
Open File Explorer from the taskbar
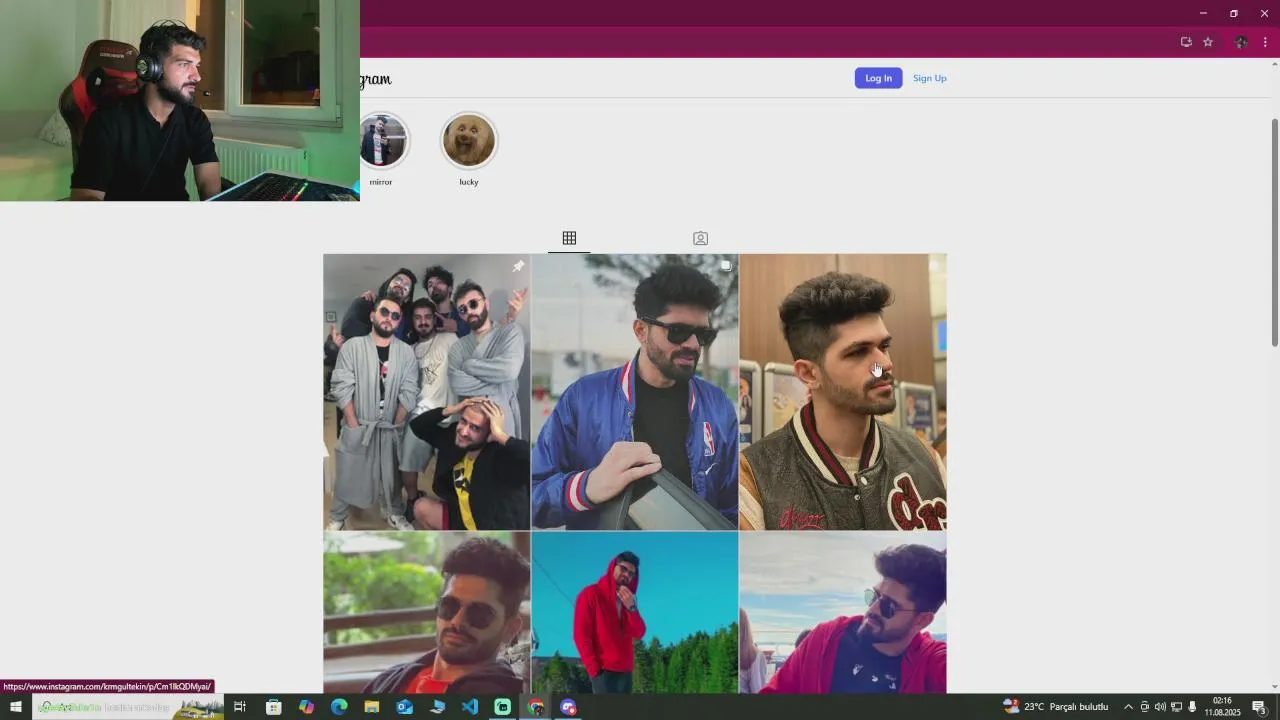coord(372,707)
